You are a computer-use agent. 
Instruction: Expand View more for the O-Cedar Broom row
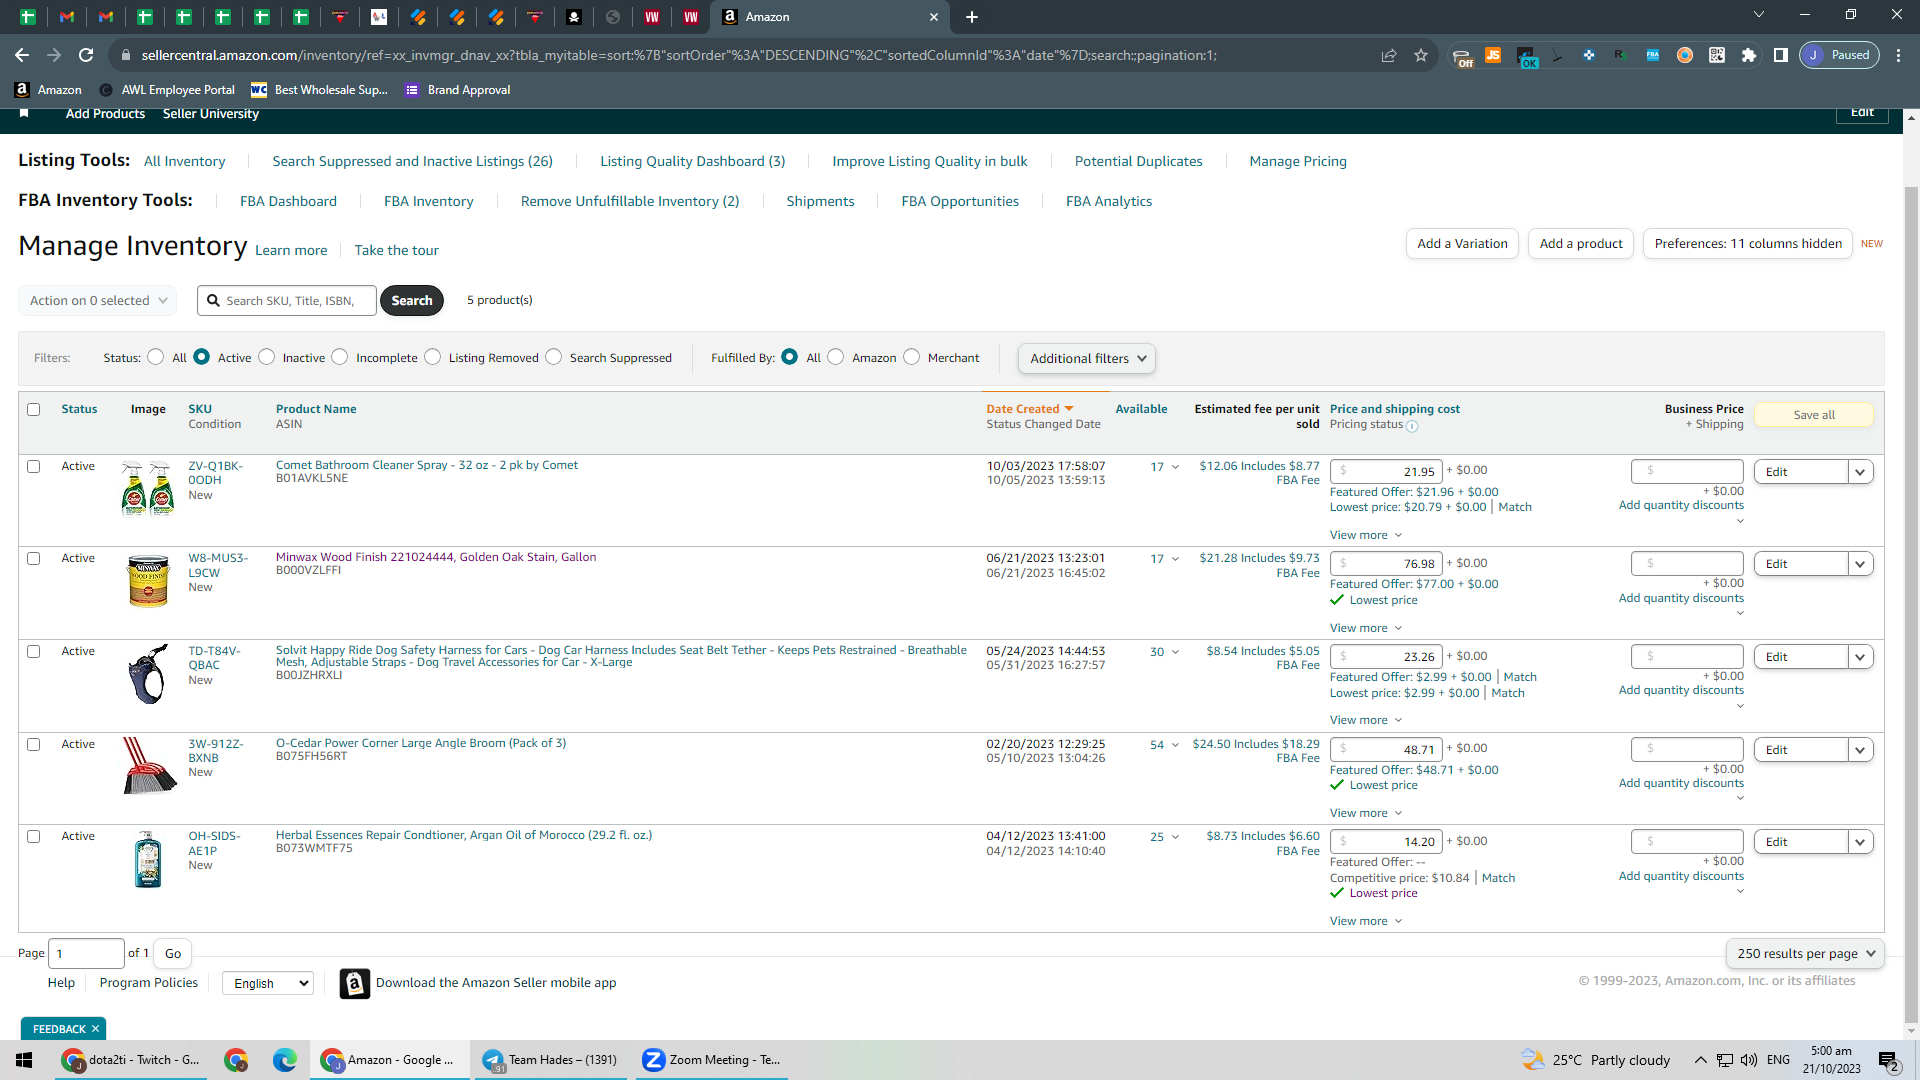pyautogui.click(x=1366, y=813)
